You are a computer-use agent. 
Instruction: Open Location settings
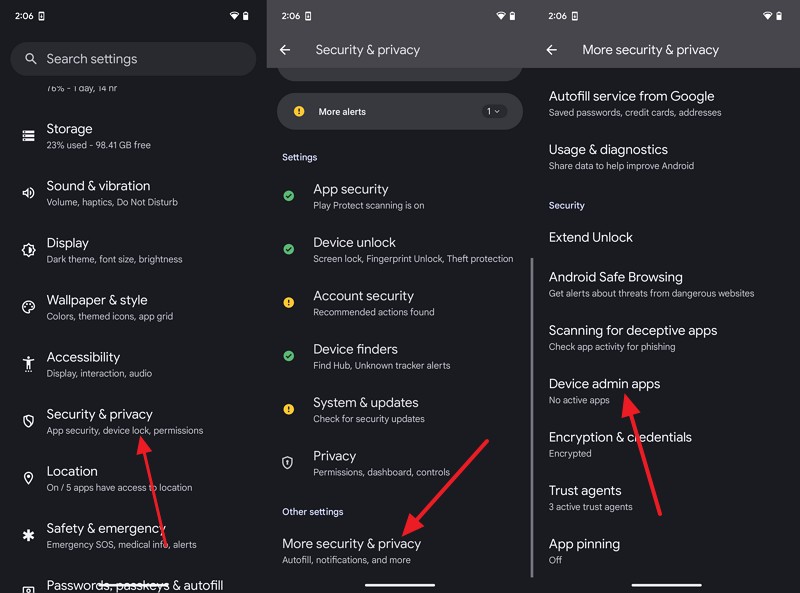[x=133, y=479]
